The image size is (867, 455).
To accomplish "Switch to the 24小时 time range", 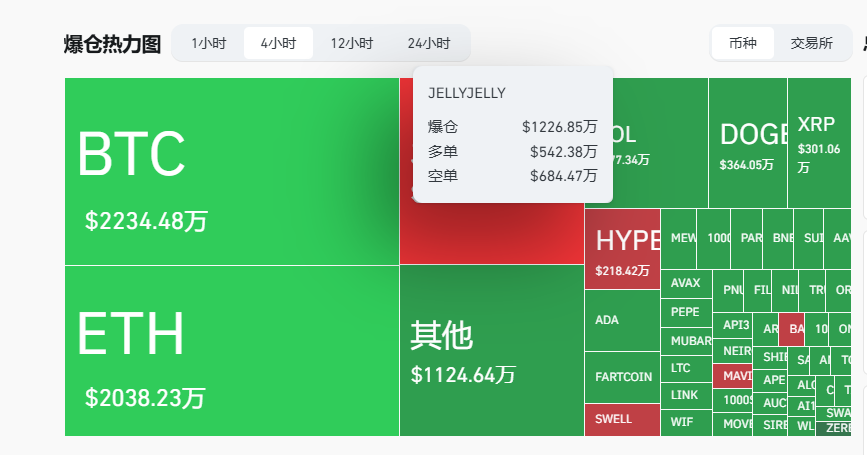I will (x=428, y=43).
